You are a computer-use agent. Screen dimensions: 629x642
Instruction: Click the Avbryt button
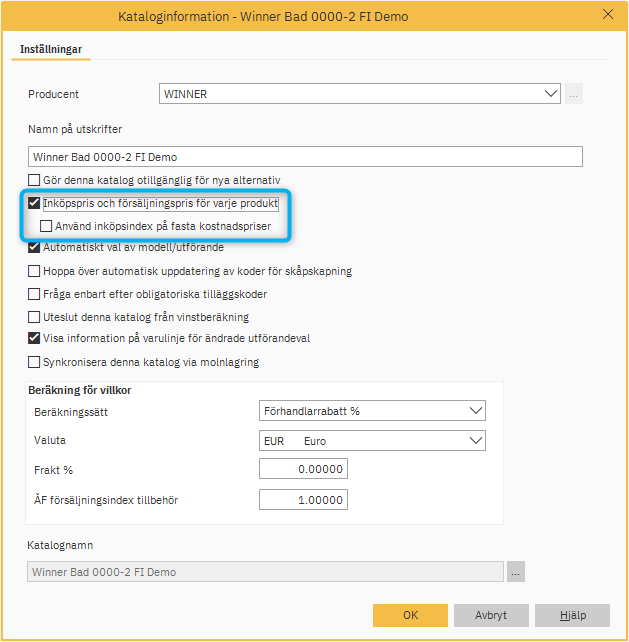coord(491,615)
